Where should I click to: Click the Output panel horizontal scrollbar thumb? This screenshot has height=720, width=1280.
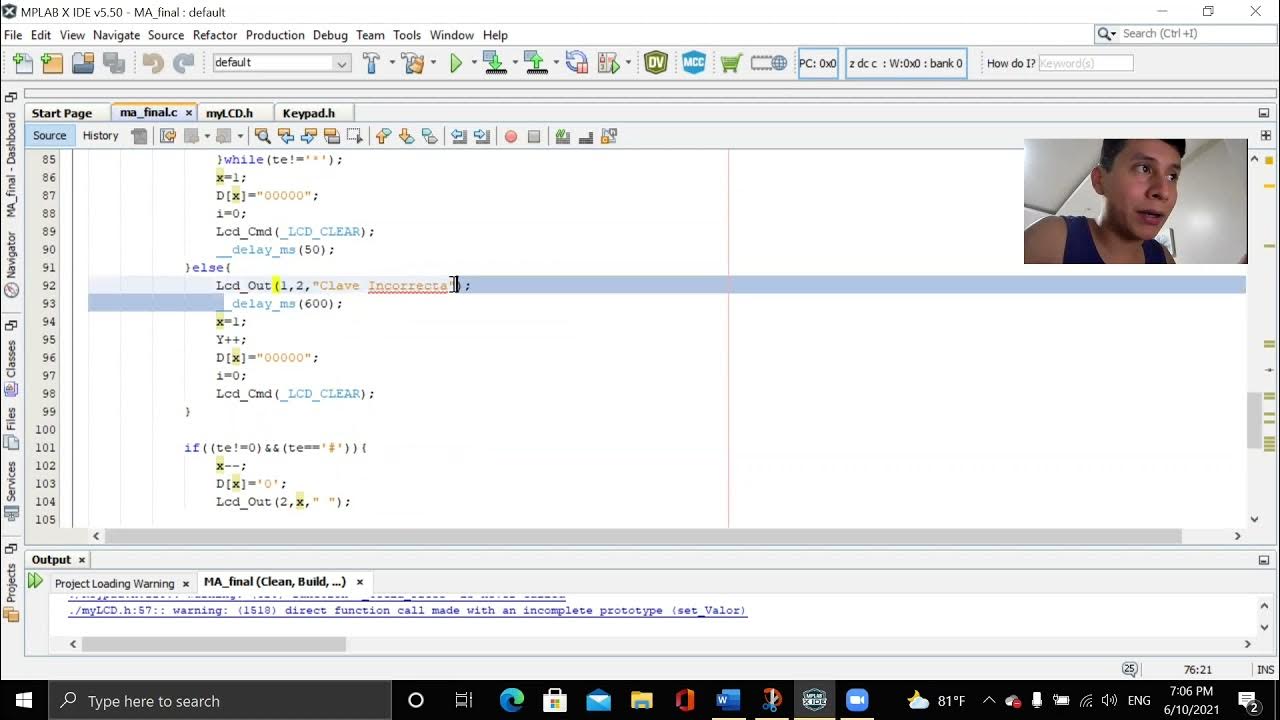[x=214, y=644]
